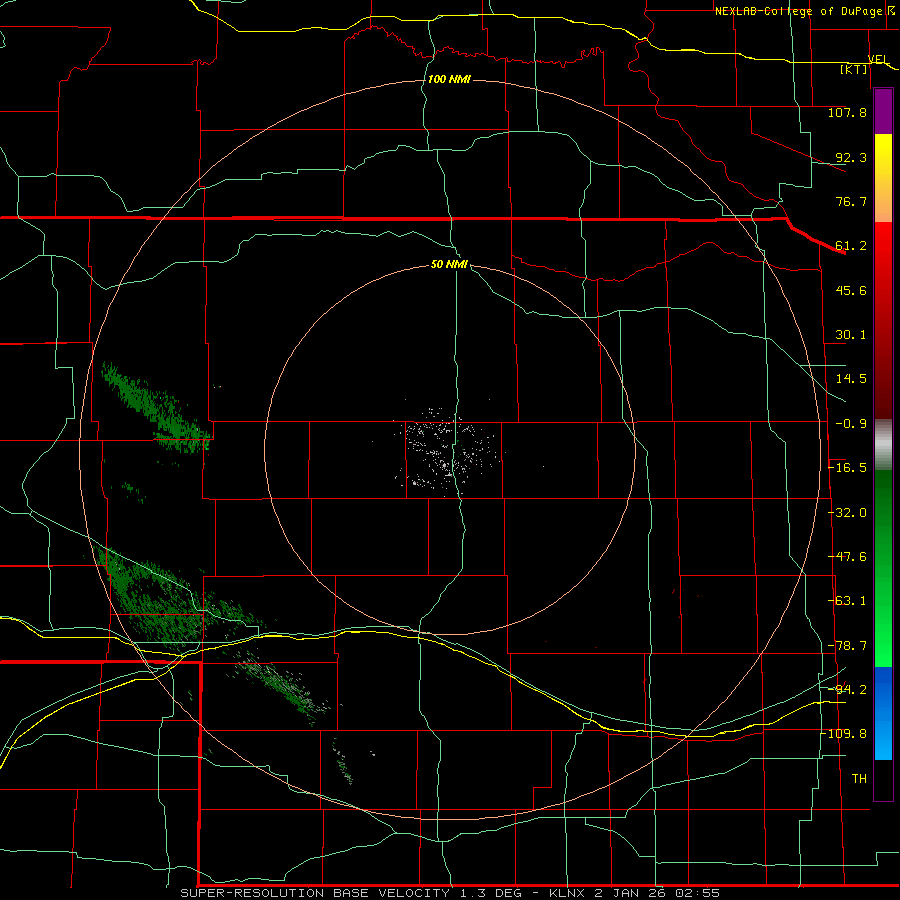Screen dimensions: 900x900
Task: Click the TH threshold label
Action: 859,779
